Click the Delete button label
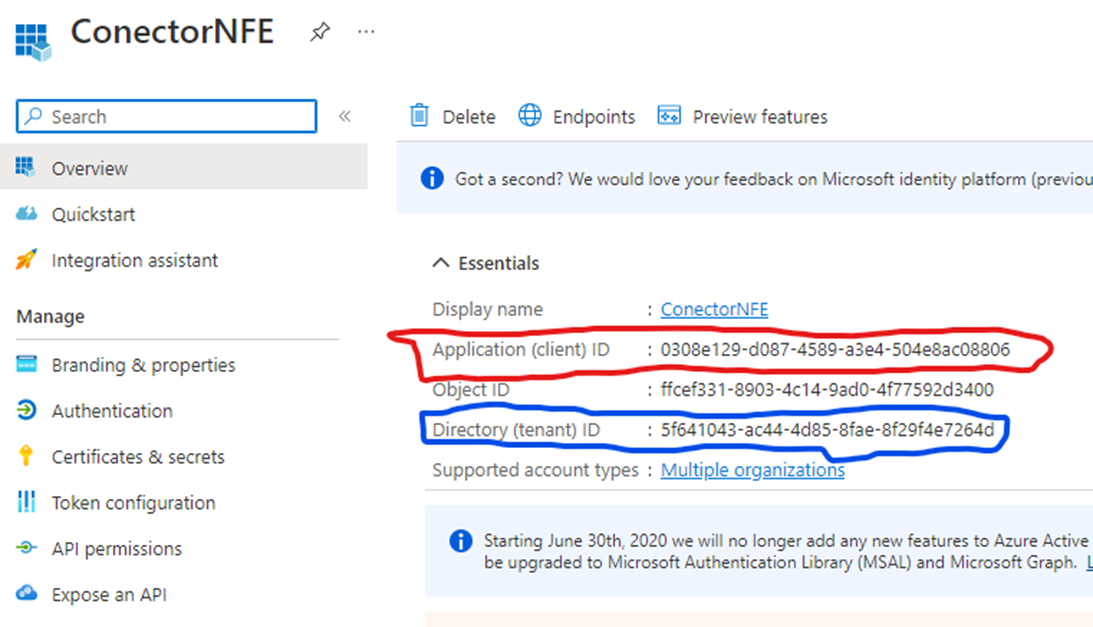The width and height of the screenshot is (1093, 627). click(x=468, y=116)
